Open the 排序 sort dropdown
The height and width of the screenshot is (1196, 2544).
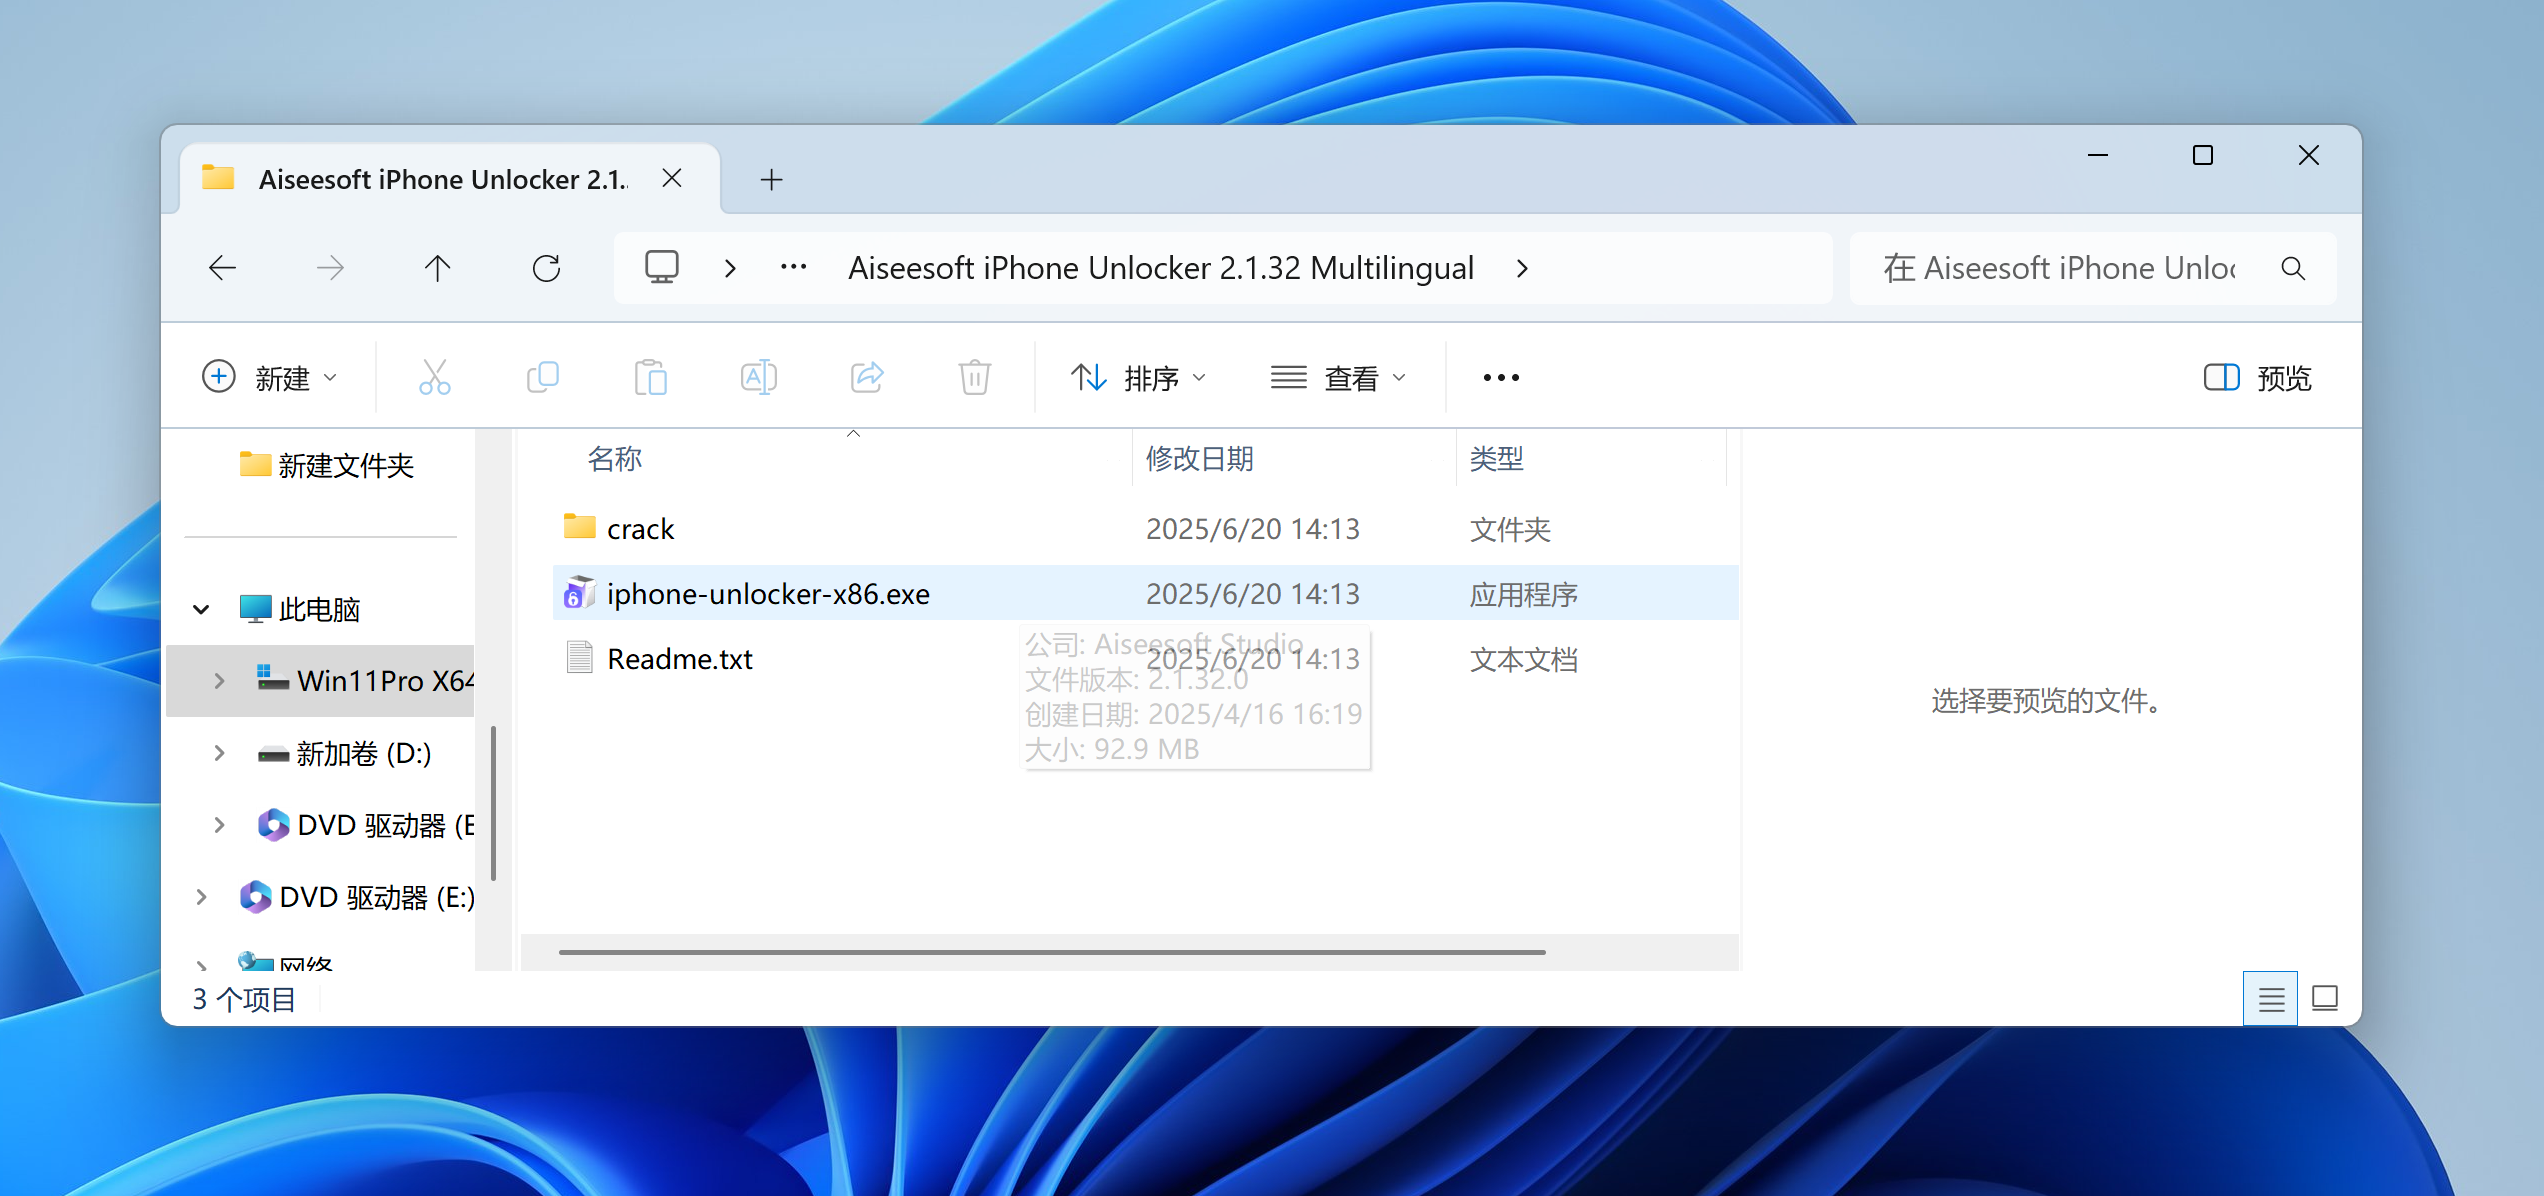[1138, 377]
